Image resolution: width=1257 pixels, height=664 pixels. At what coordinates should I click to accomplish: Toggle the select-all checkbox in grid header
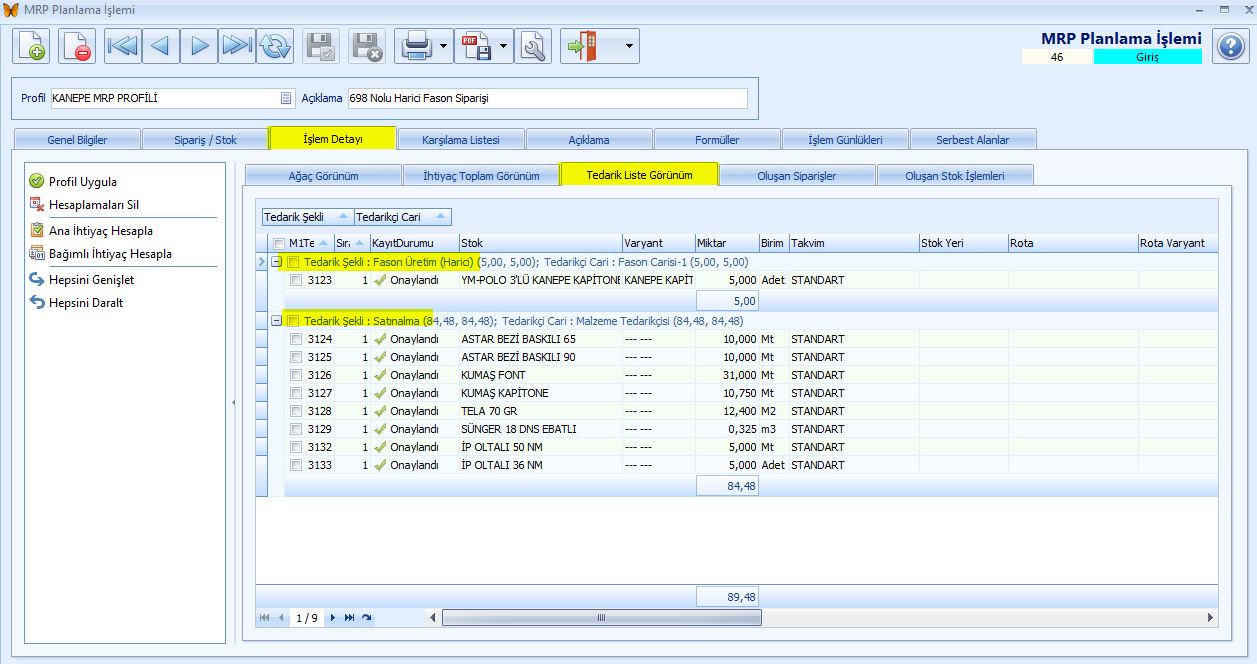tap(279, 243)
